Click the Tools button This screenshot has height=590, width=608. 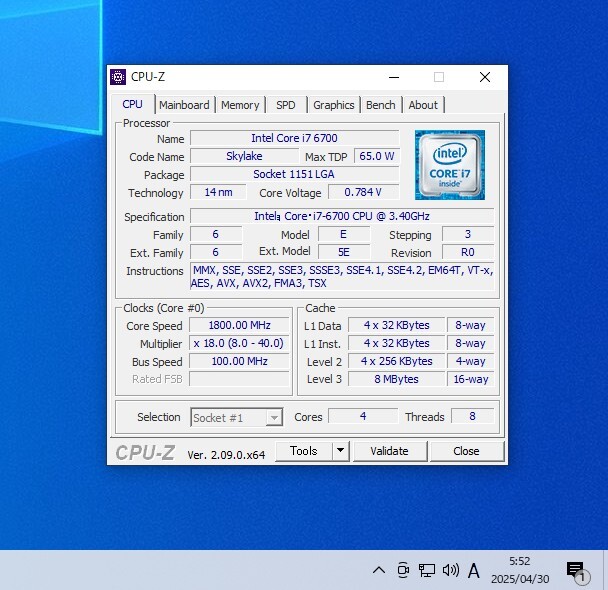coord(304,451)
